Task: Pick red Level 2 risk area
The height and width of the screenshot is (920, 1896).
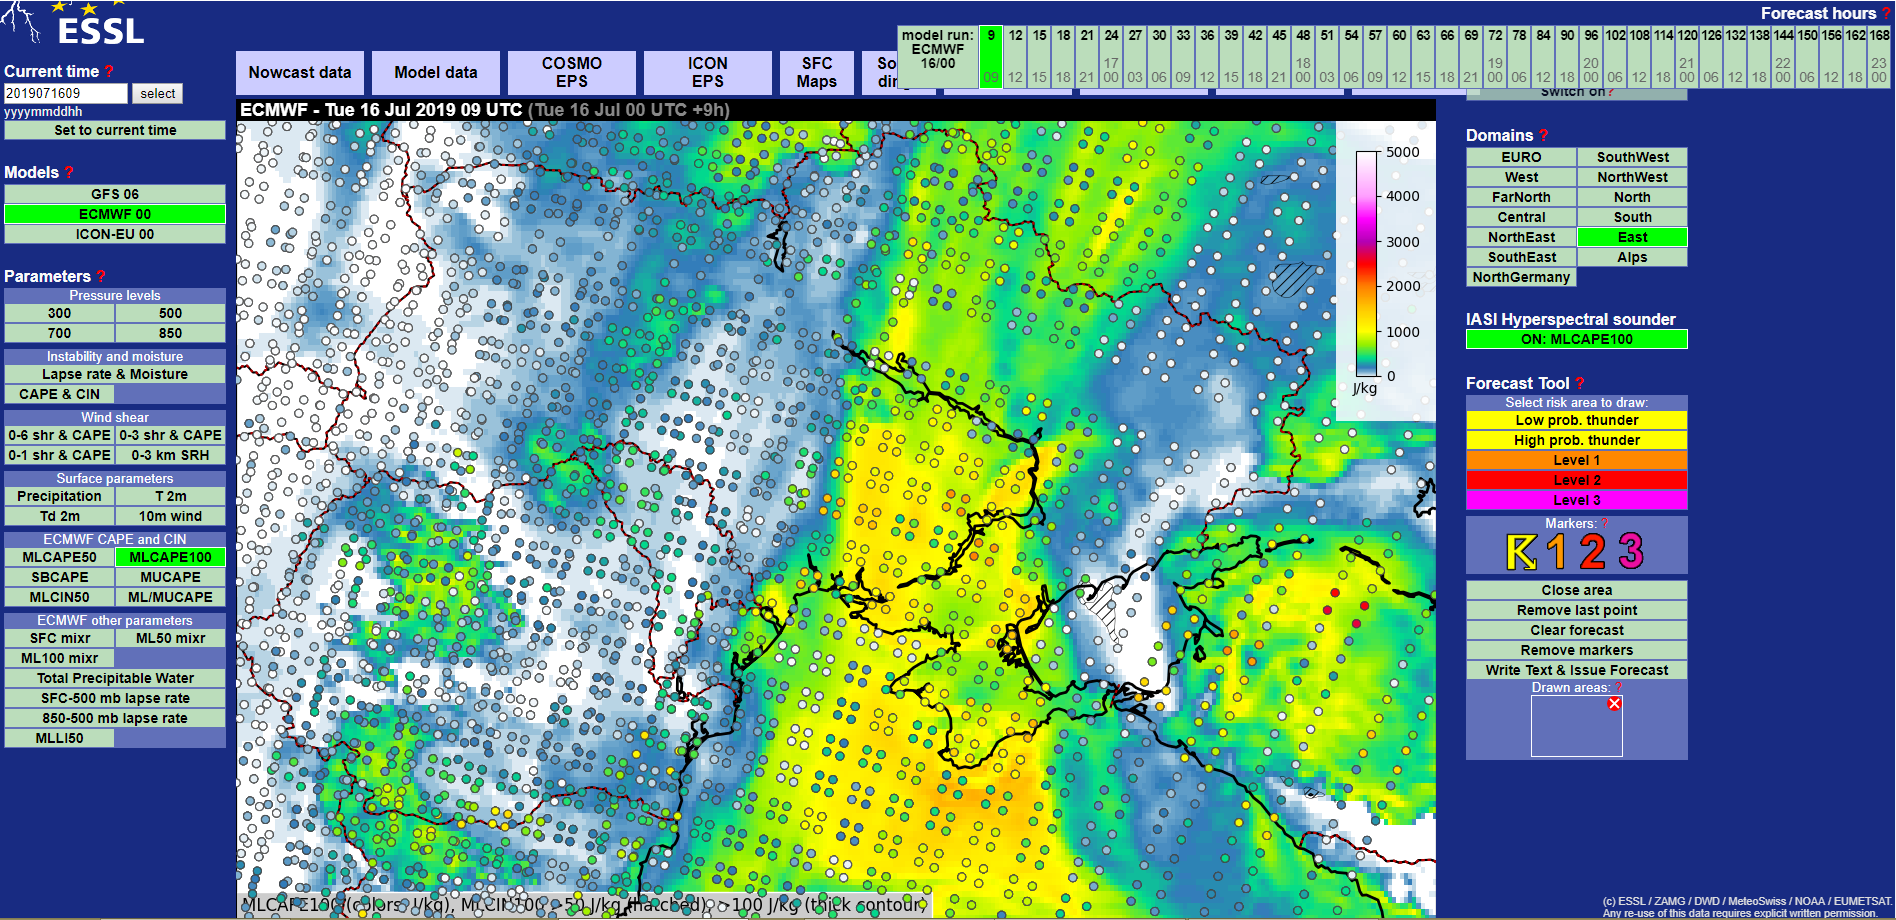Action: pyautogui.click(x=1577, y=480)
